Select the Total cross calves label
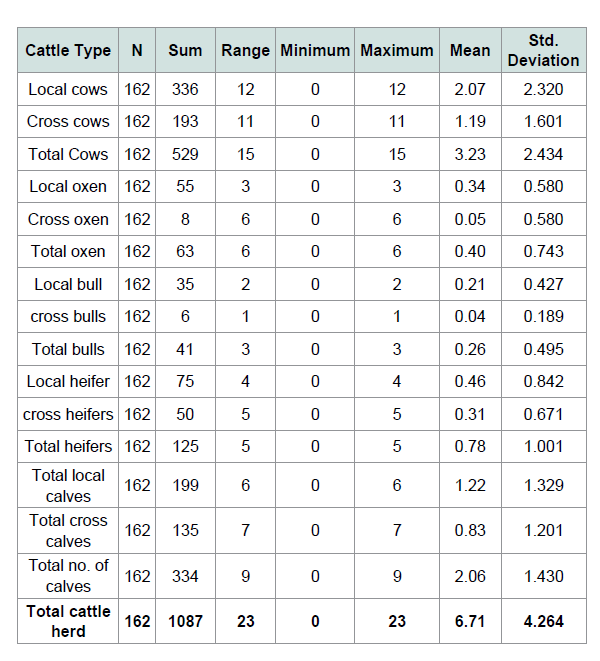Viewport: 600px width, 661px height. (68, 530)
